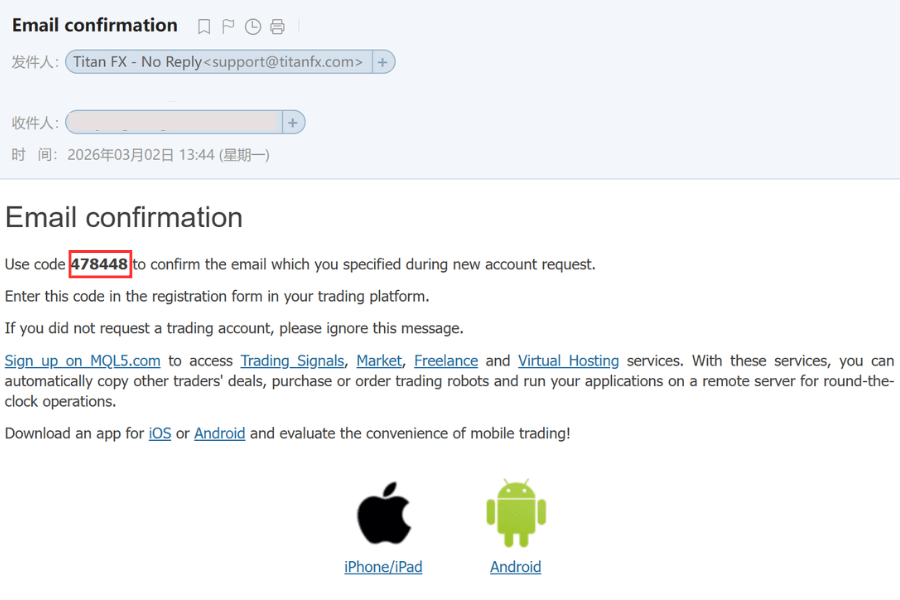Click the bookmark icon beside the subject
This screenshot has width=900, height=600.
pos(204,27)
